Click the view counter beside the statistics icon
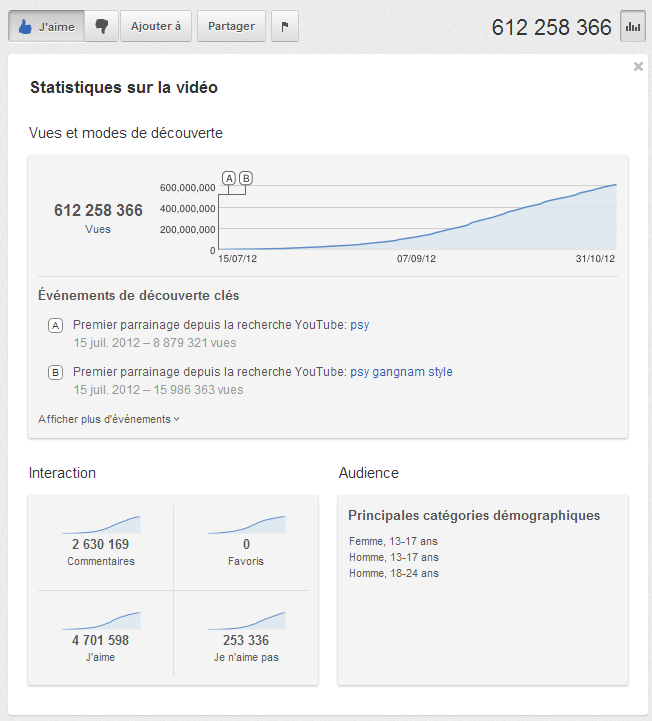Image resolution: width=652 pixels, height=721 pixels. [x=552, y=27]
